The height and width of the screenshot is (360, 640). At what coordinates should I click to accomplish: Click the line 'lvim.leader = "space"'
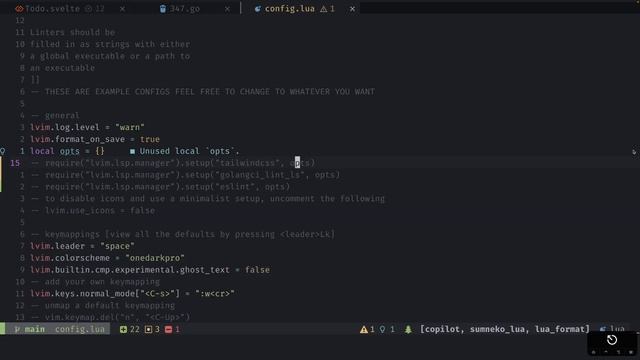(82, 246)
